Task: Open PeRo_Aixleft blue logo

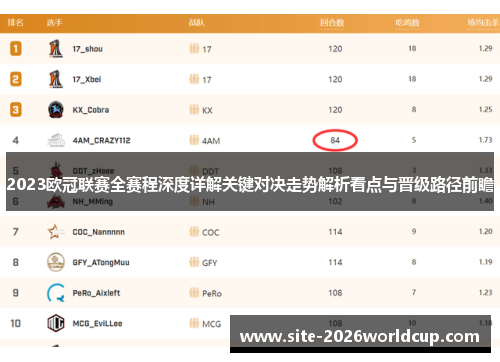Action: click(x=56, y=293)
